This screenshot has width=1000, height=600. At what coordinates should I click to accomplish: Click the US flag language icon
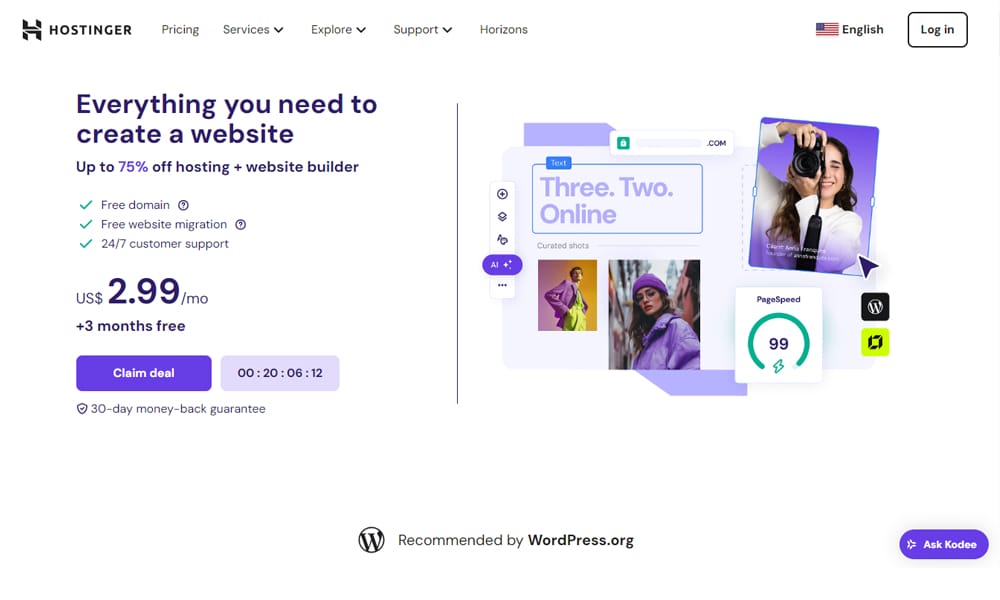(x=827, y=29)
